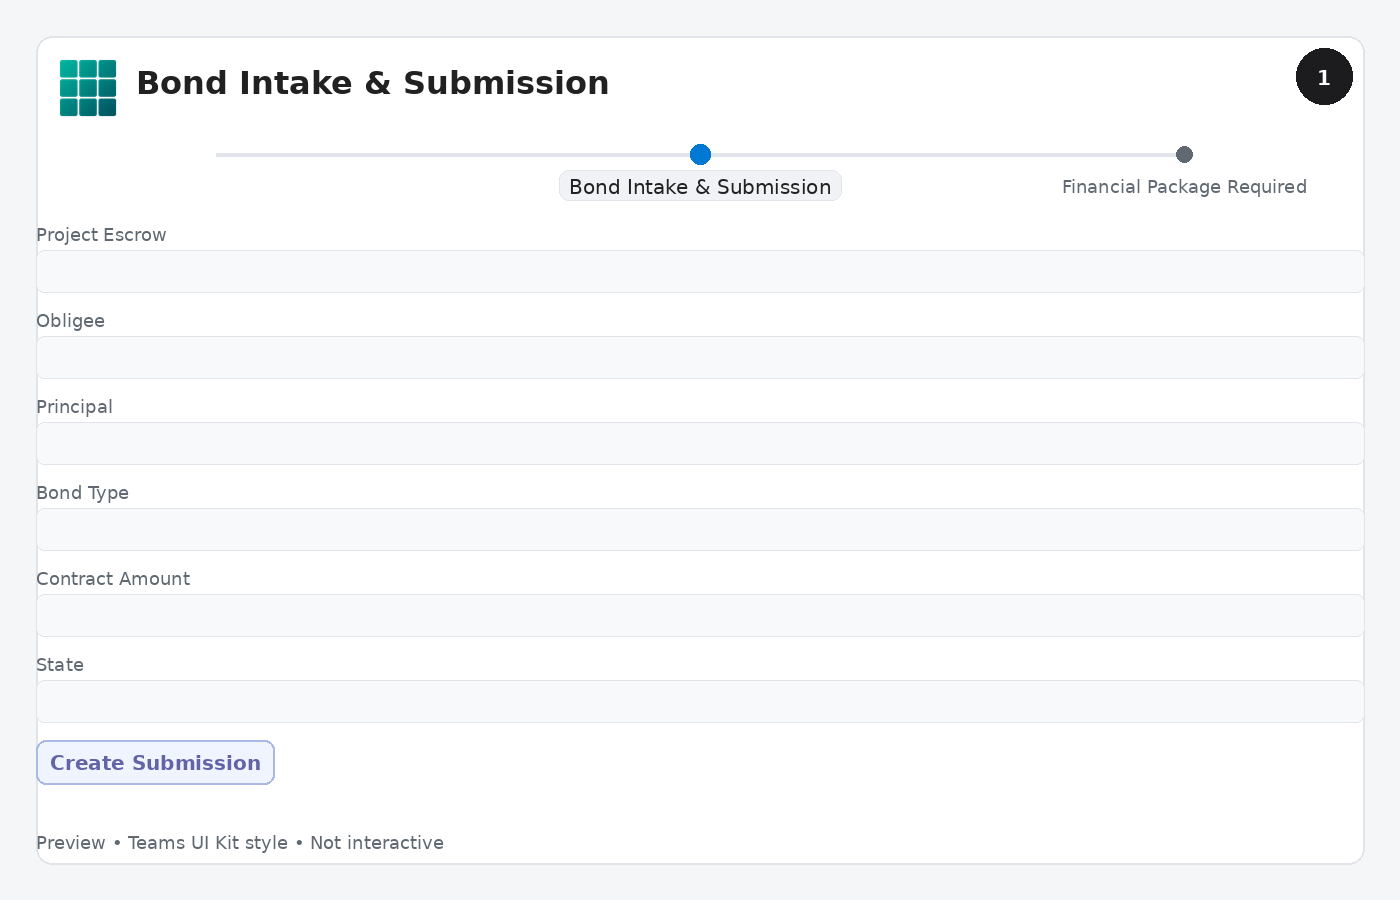Open the Bond Intake & Submission step label
The width and height of the screenshot is (1400, 900).
point(700,186)
